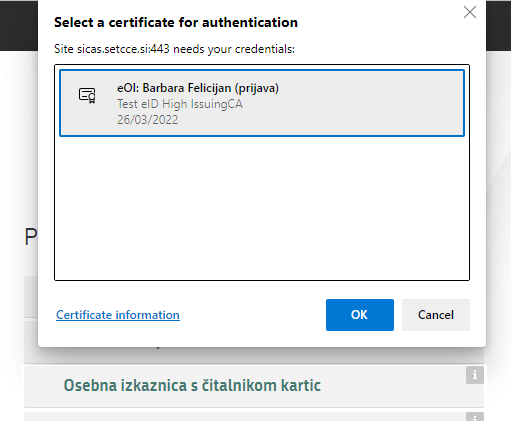Click the partially hidden P heading
This screenshot has width=511, height=421.
[x=31, y=237]
